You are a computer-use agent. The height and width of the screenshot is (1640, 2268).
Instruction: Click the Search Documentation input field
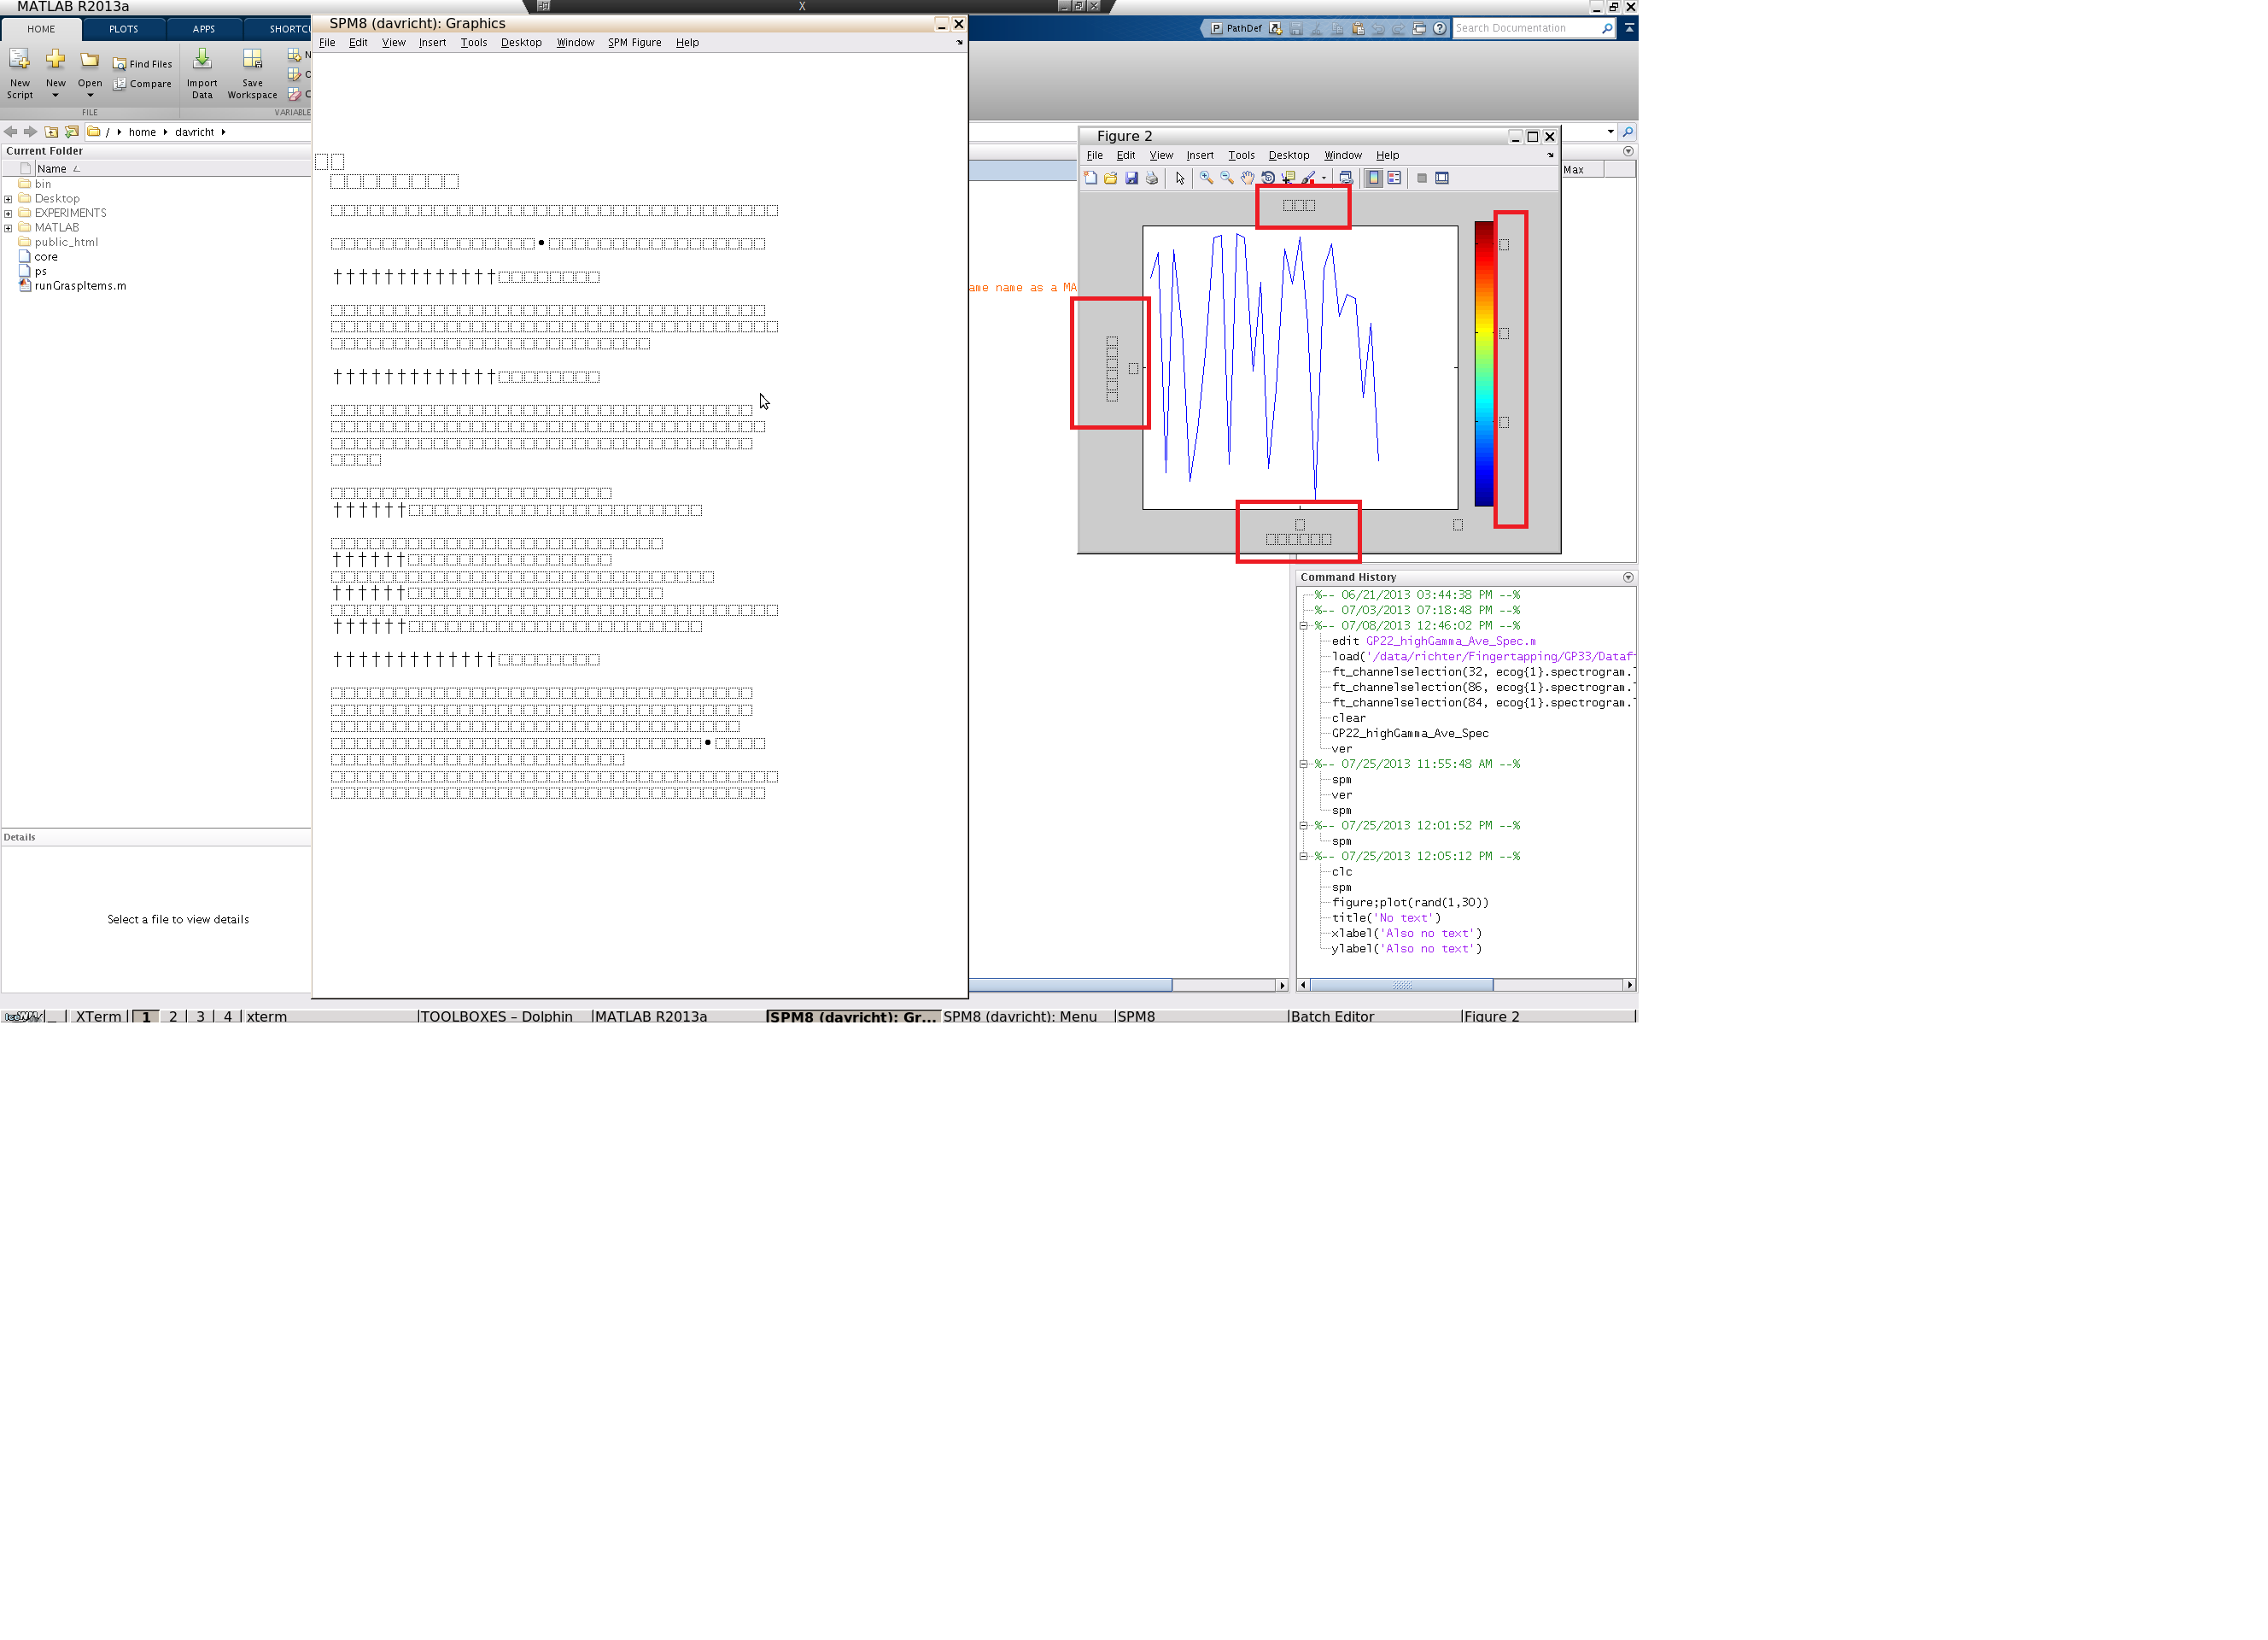point(1525,28)
